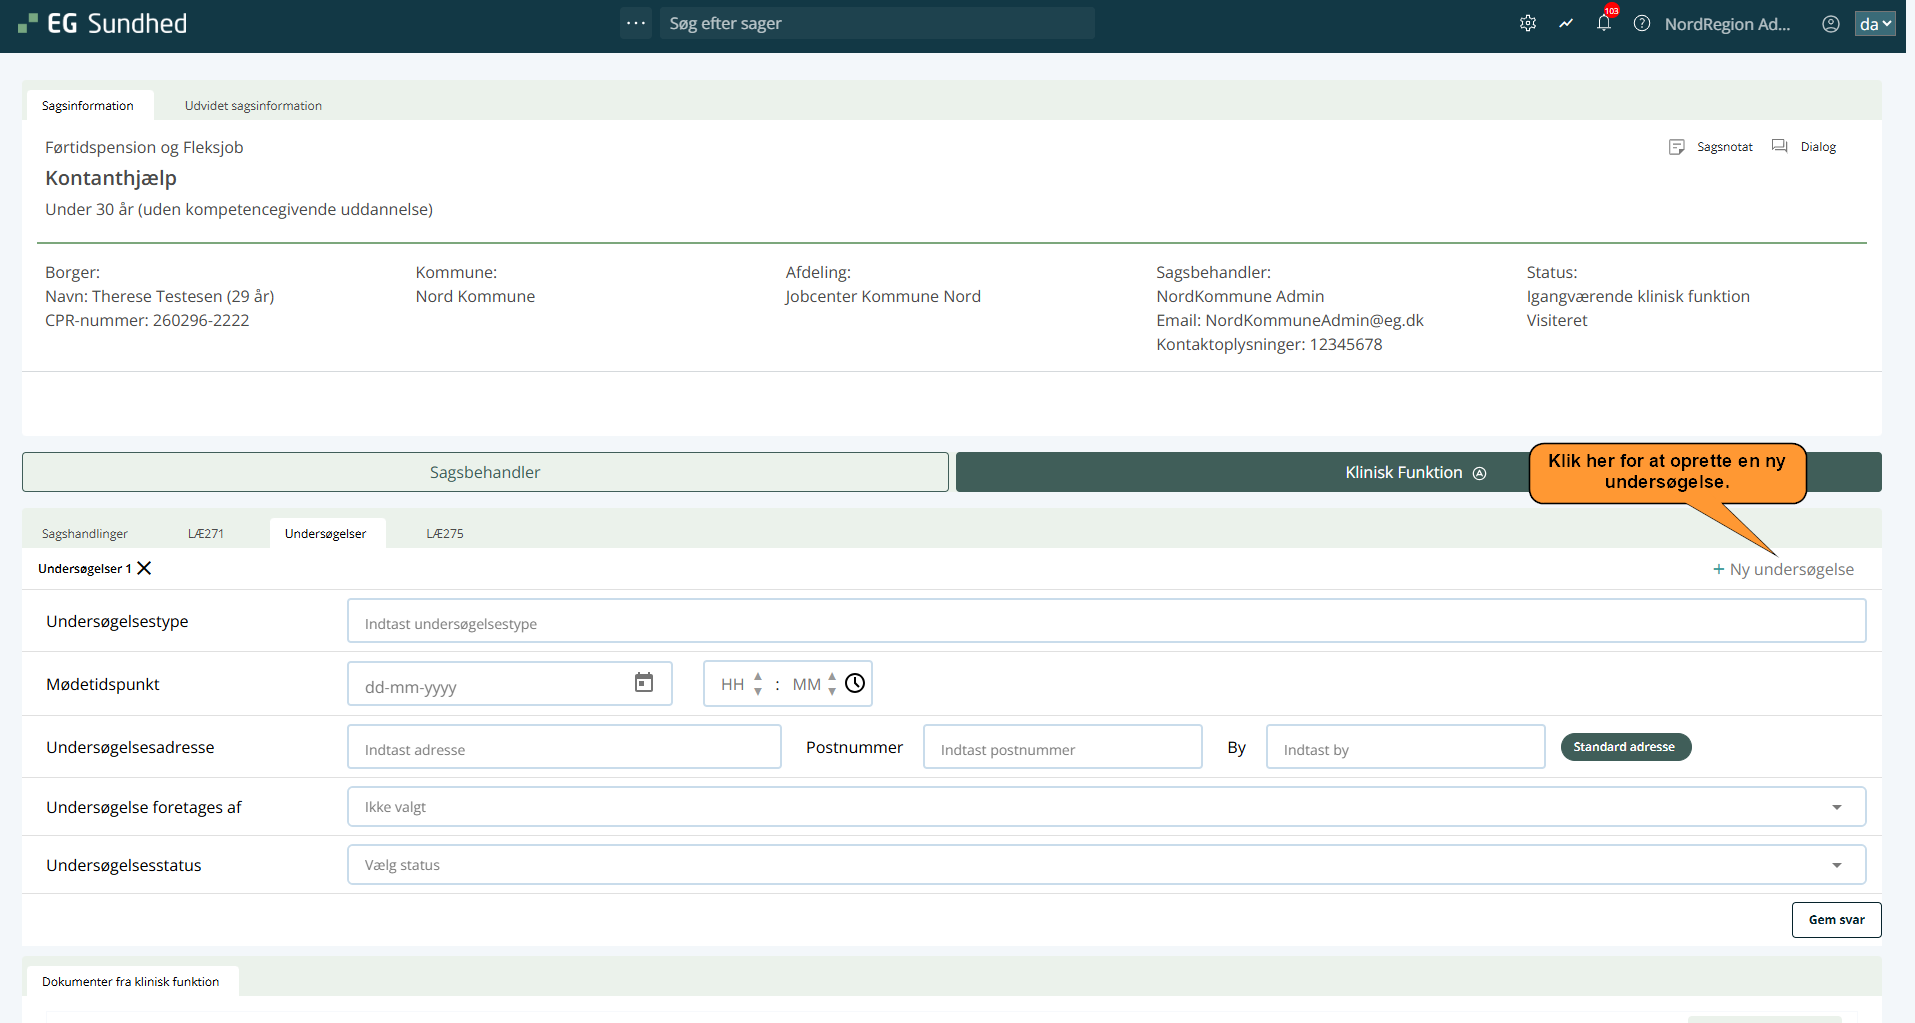Screen dimensions: 1915x1023
Task: Click the help question mark icon
Action: (x=1642, y=23)
